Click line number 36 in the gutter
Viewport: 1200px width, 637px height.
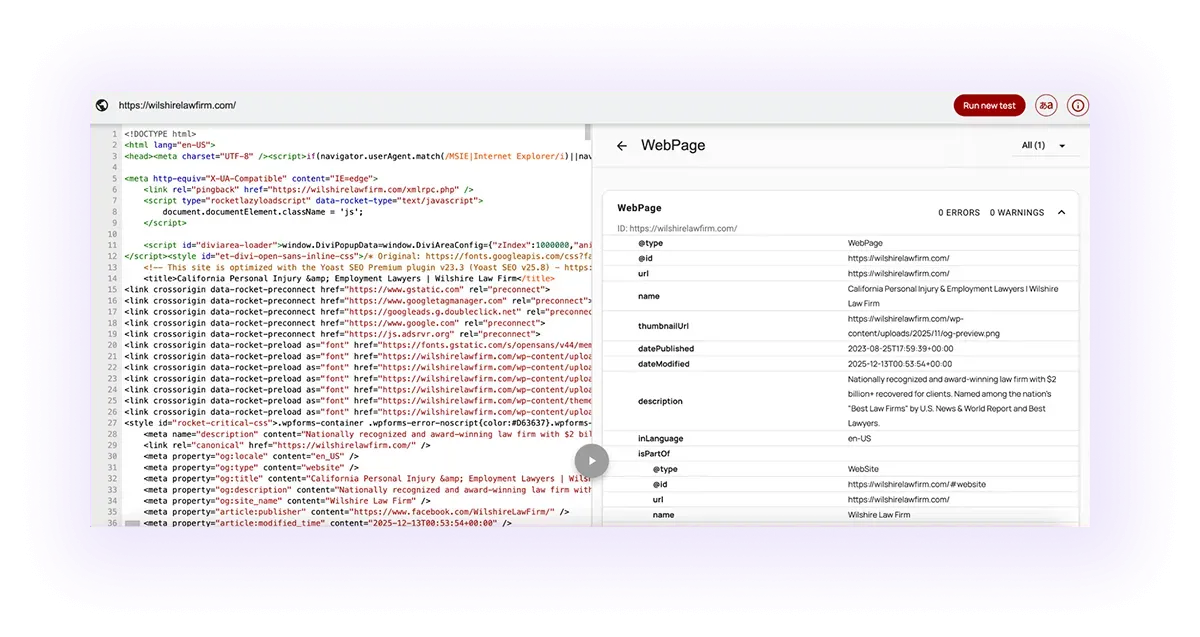tap(112, 523)
